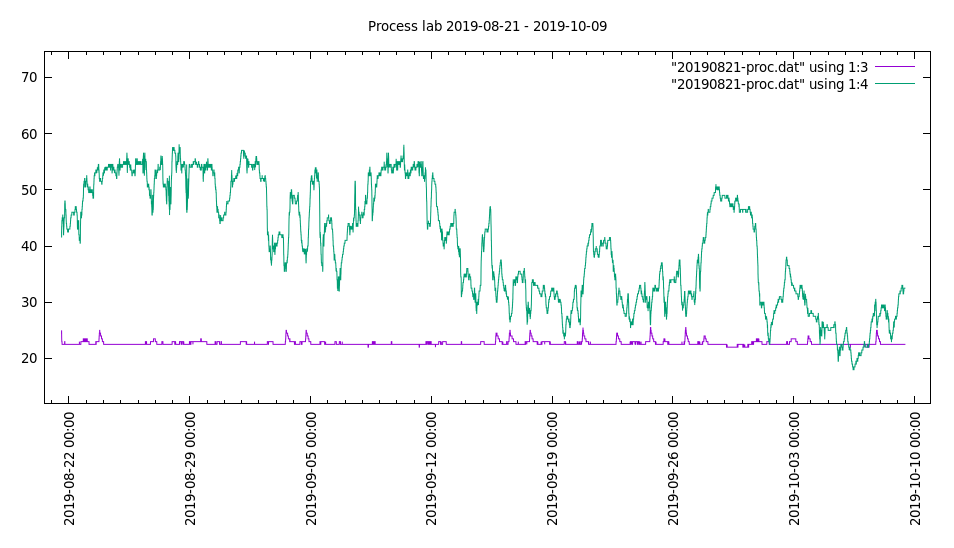Select legend entry '"20190821-proc.dat" using 1:4'
The image size is (954, 548).
coord(770,84)
